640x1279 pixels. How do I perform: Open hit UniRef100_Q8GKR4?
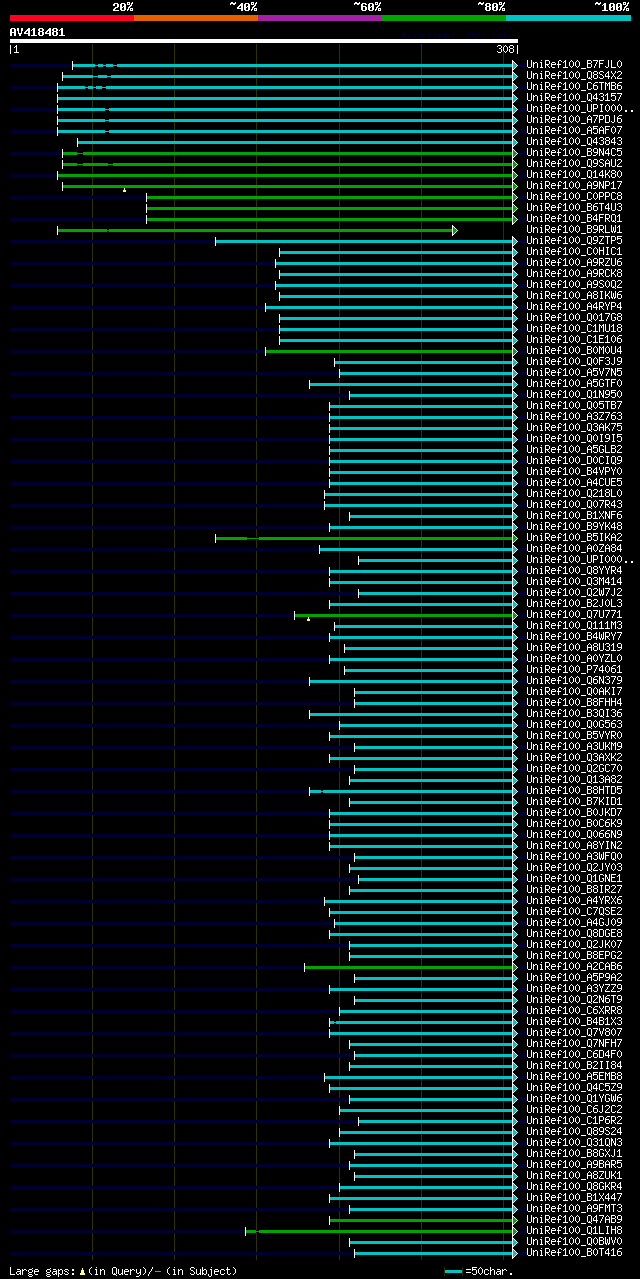tap(574, 1187)
